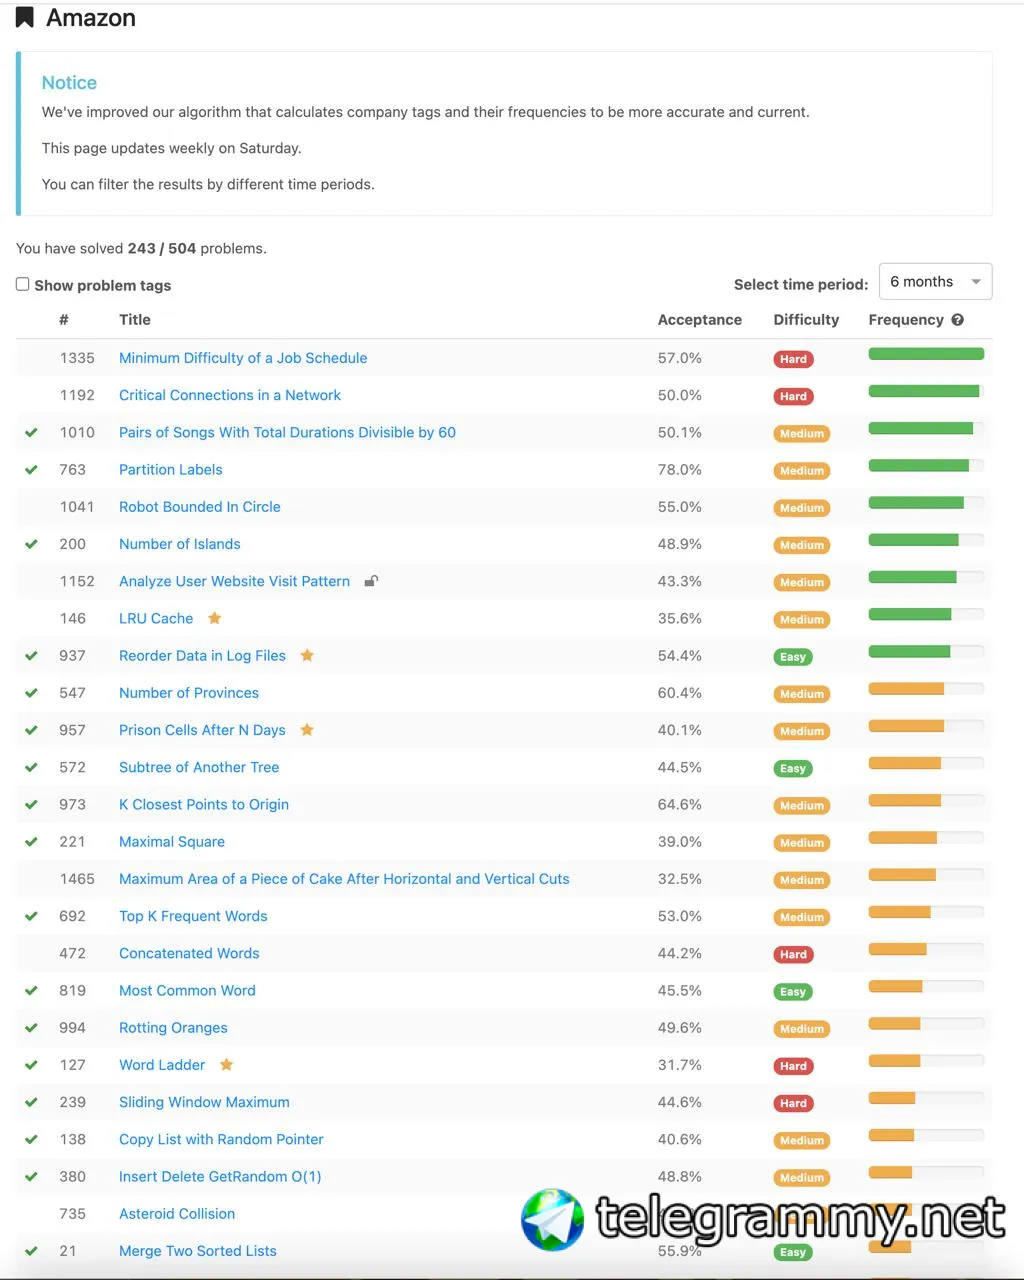Open the Number of Islands problem
This screenshot has height=1280, width=1024.
[180, 544]
